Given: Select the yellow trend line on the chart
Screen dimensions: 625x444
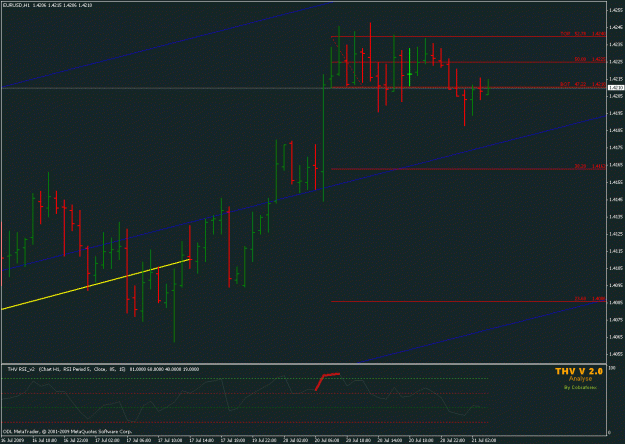Looking at the screenshot, I should pos(96,284).
